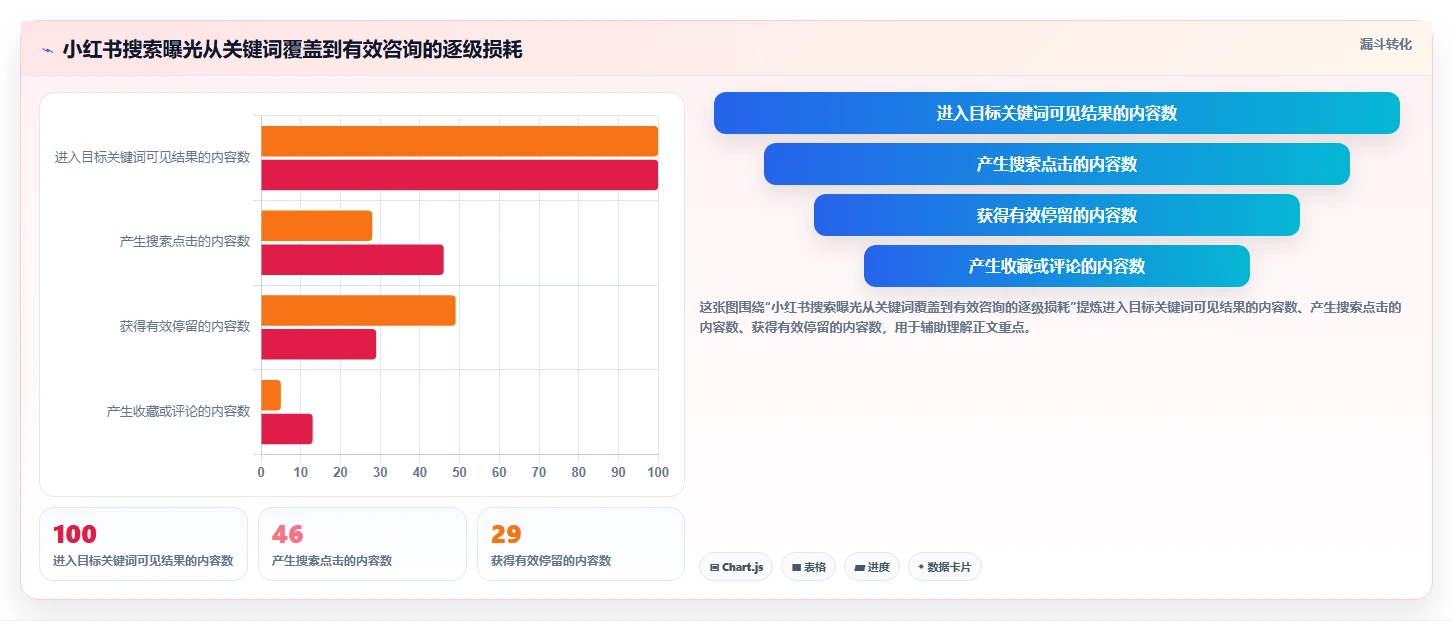This screenshot has height=621, width=1453.
Task: Click the red bar for 获得有效停留的内容数
Action: click(319, 344)
